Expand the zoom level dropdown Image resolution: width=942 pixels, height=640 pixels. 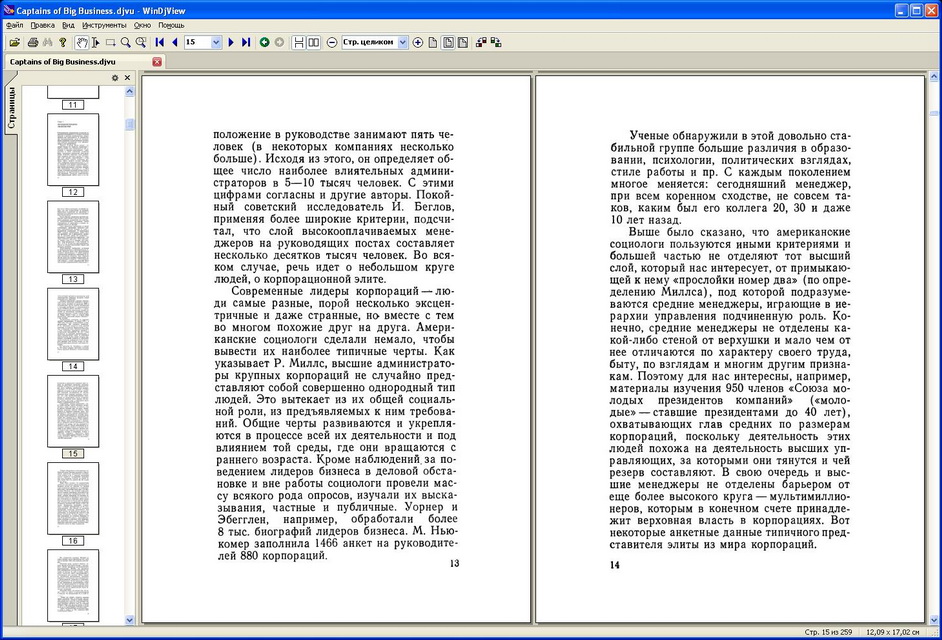pos(403,43)
